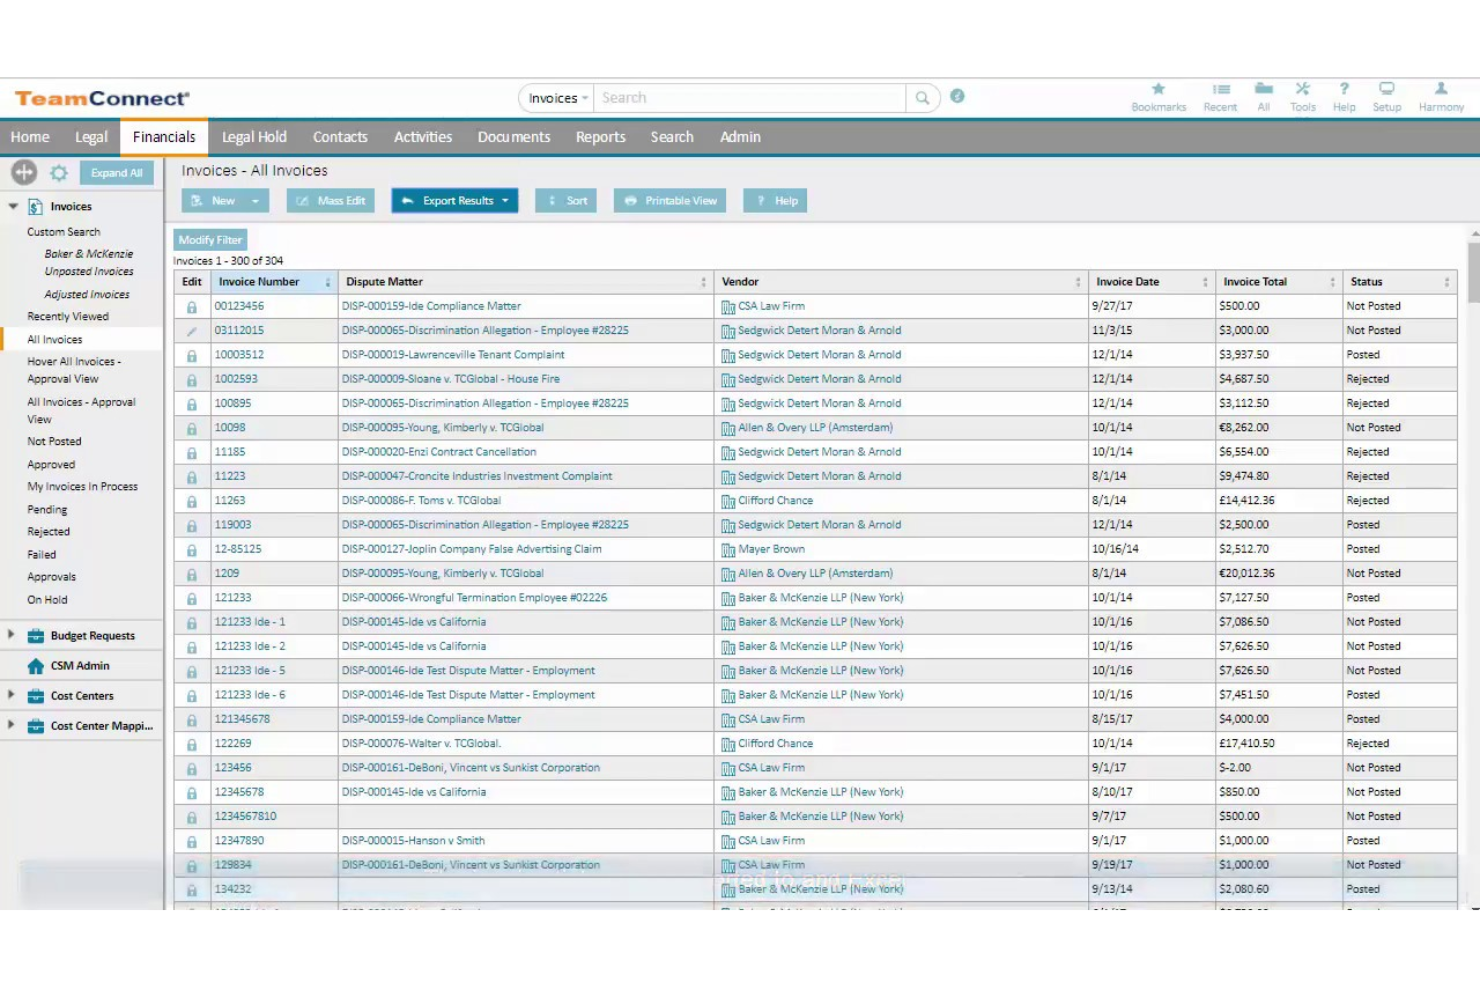1480x987 pixels.
Task: Open the Home tab
Action: pos(30,137)
